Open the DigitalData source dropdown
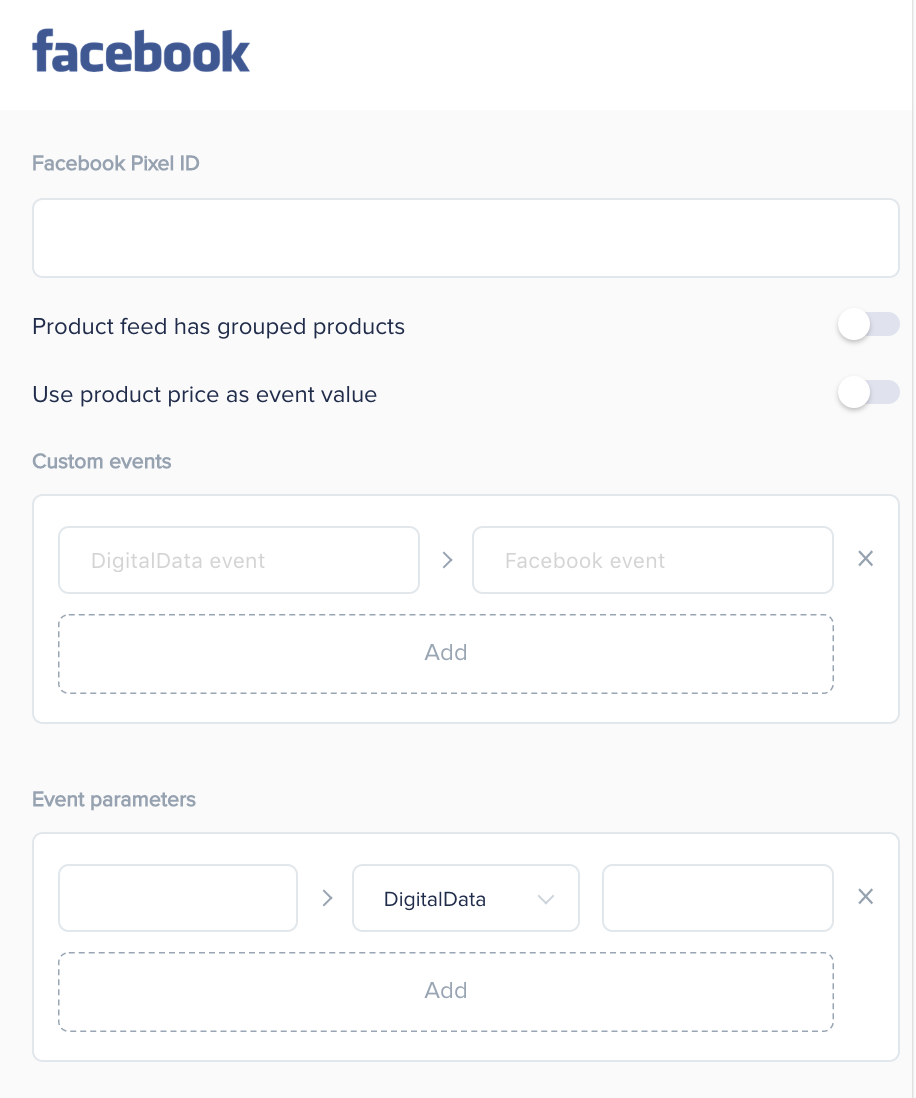This screenshot has height=1098, width=916. coord(466,898)
